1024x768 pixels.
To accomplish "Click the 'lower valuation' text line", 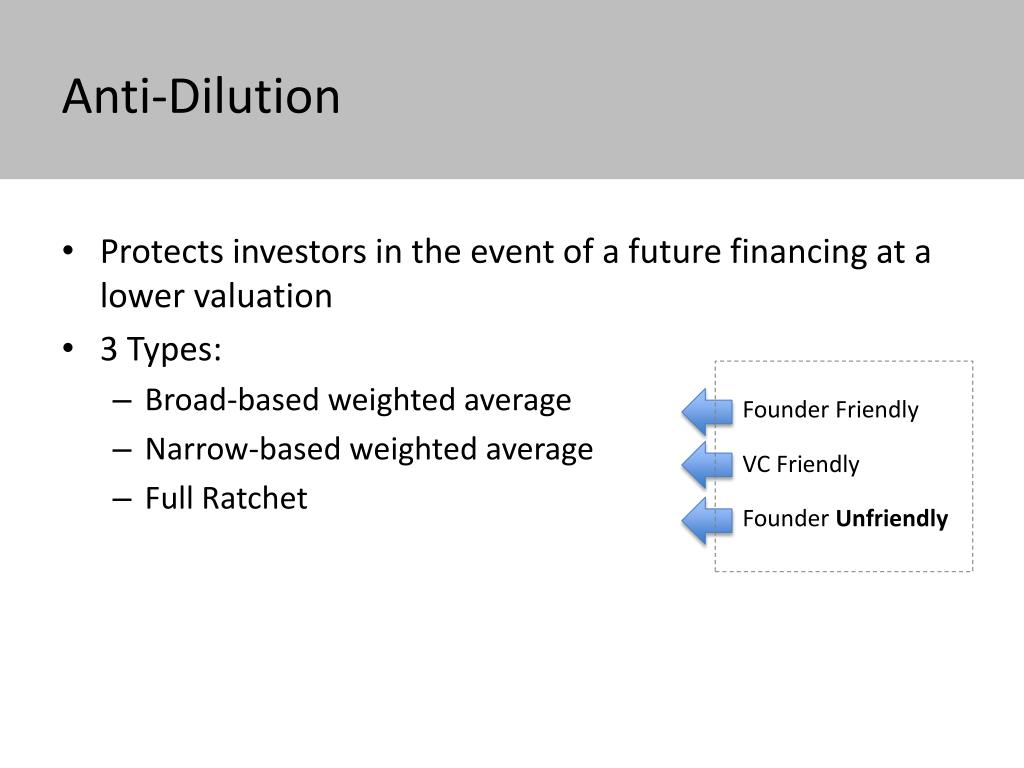I will point(216,296).
